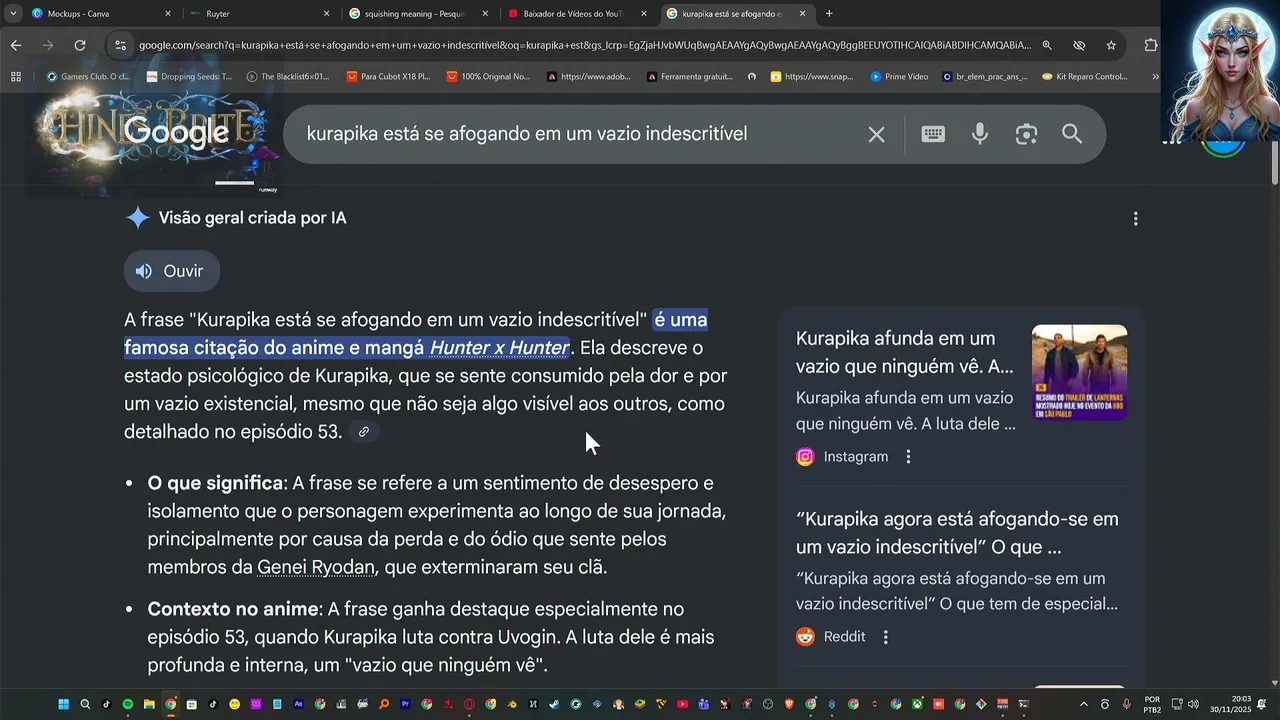
Task: Open Google Lens image search
Action: click(1026, 134)
